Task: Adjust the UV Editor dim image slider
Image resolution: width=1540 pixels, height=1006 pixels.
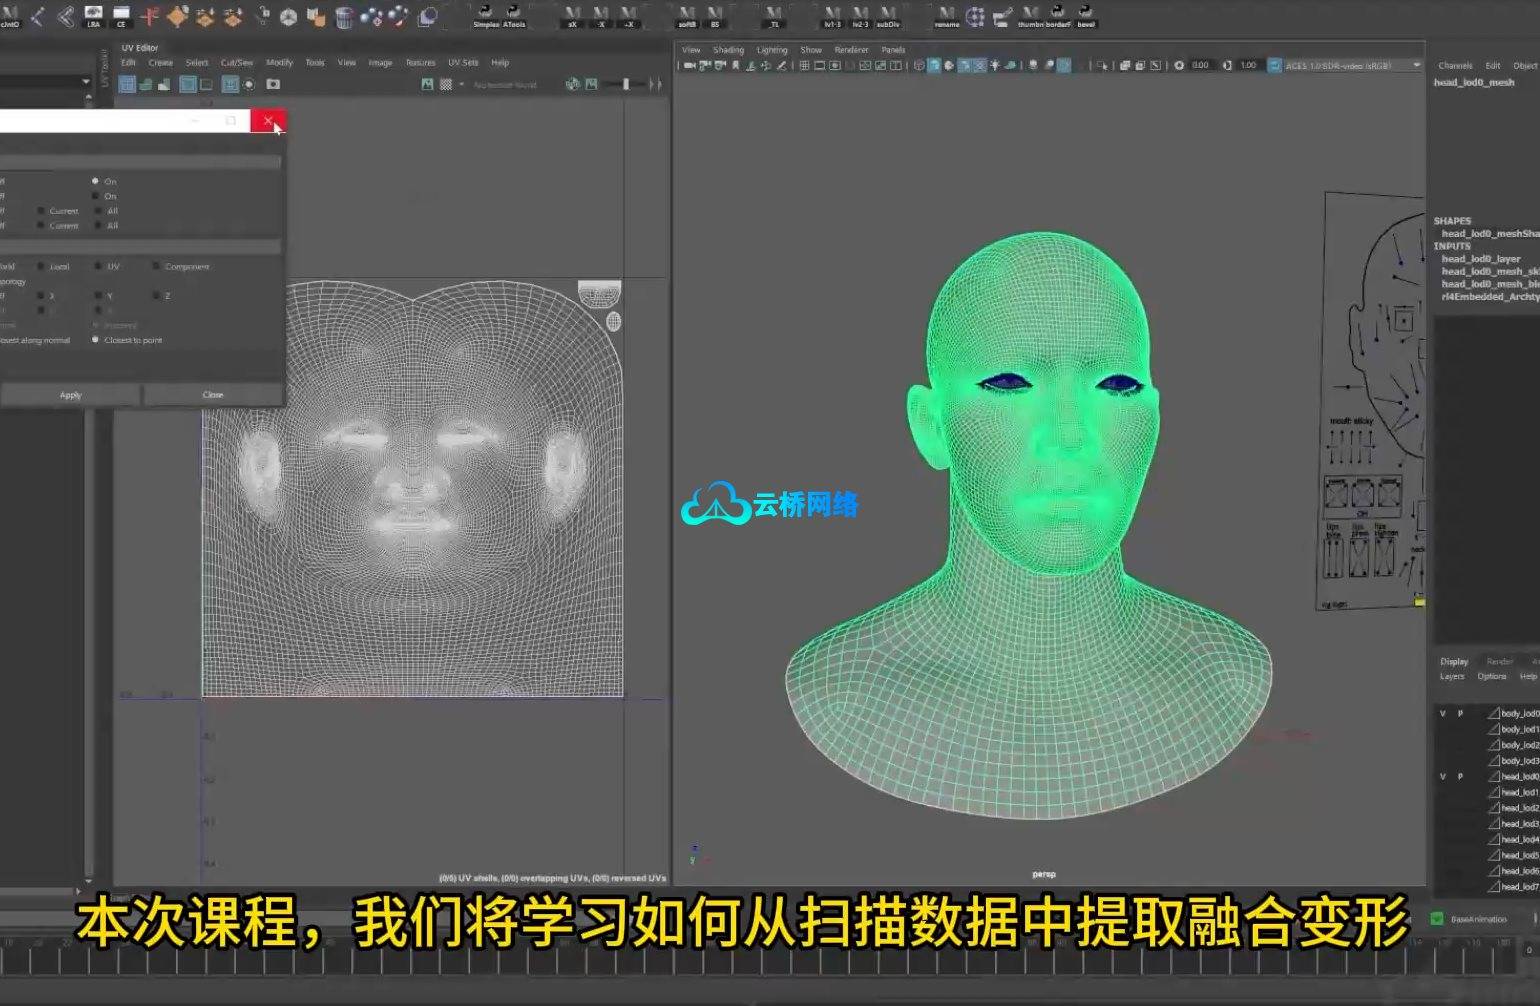Action: [x=626, y=85]
